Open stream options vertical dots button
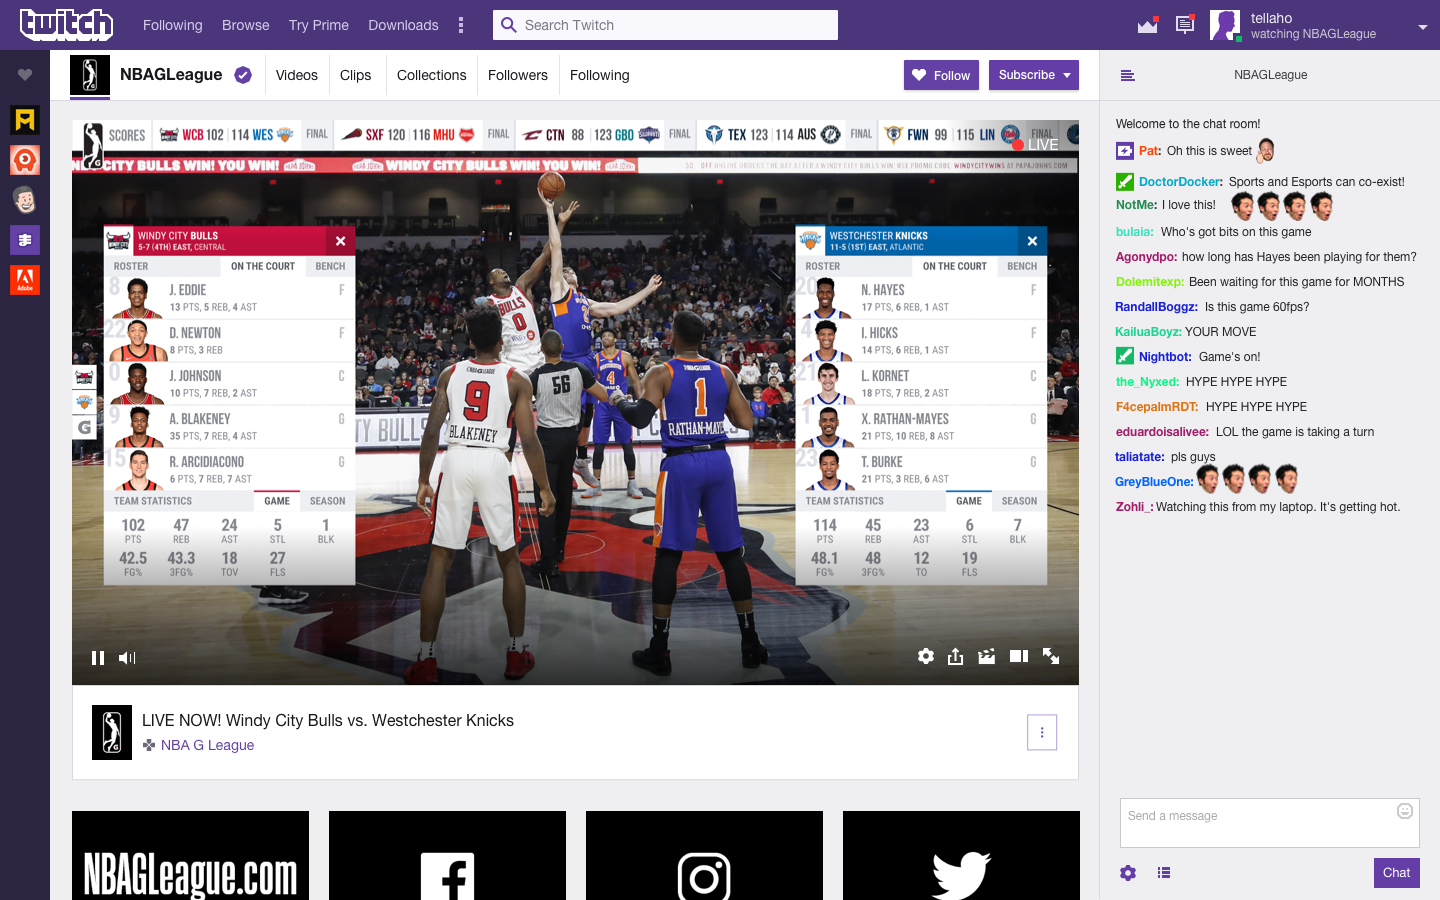This screenshot has height=900, width=1440. click(x=1042, y=732)
